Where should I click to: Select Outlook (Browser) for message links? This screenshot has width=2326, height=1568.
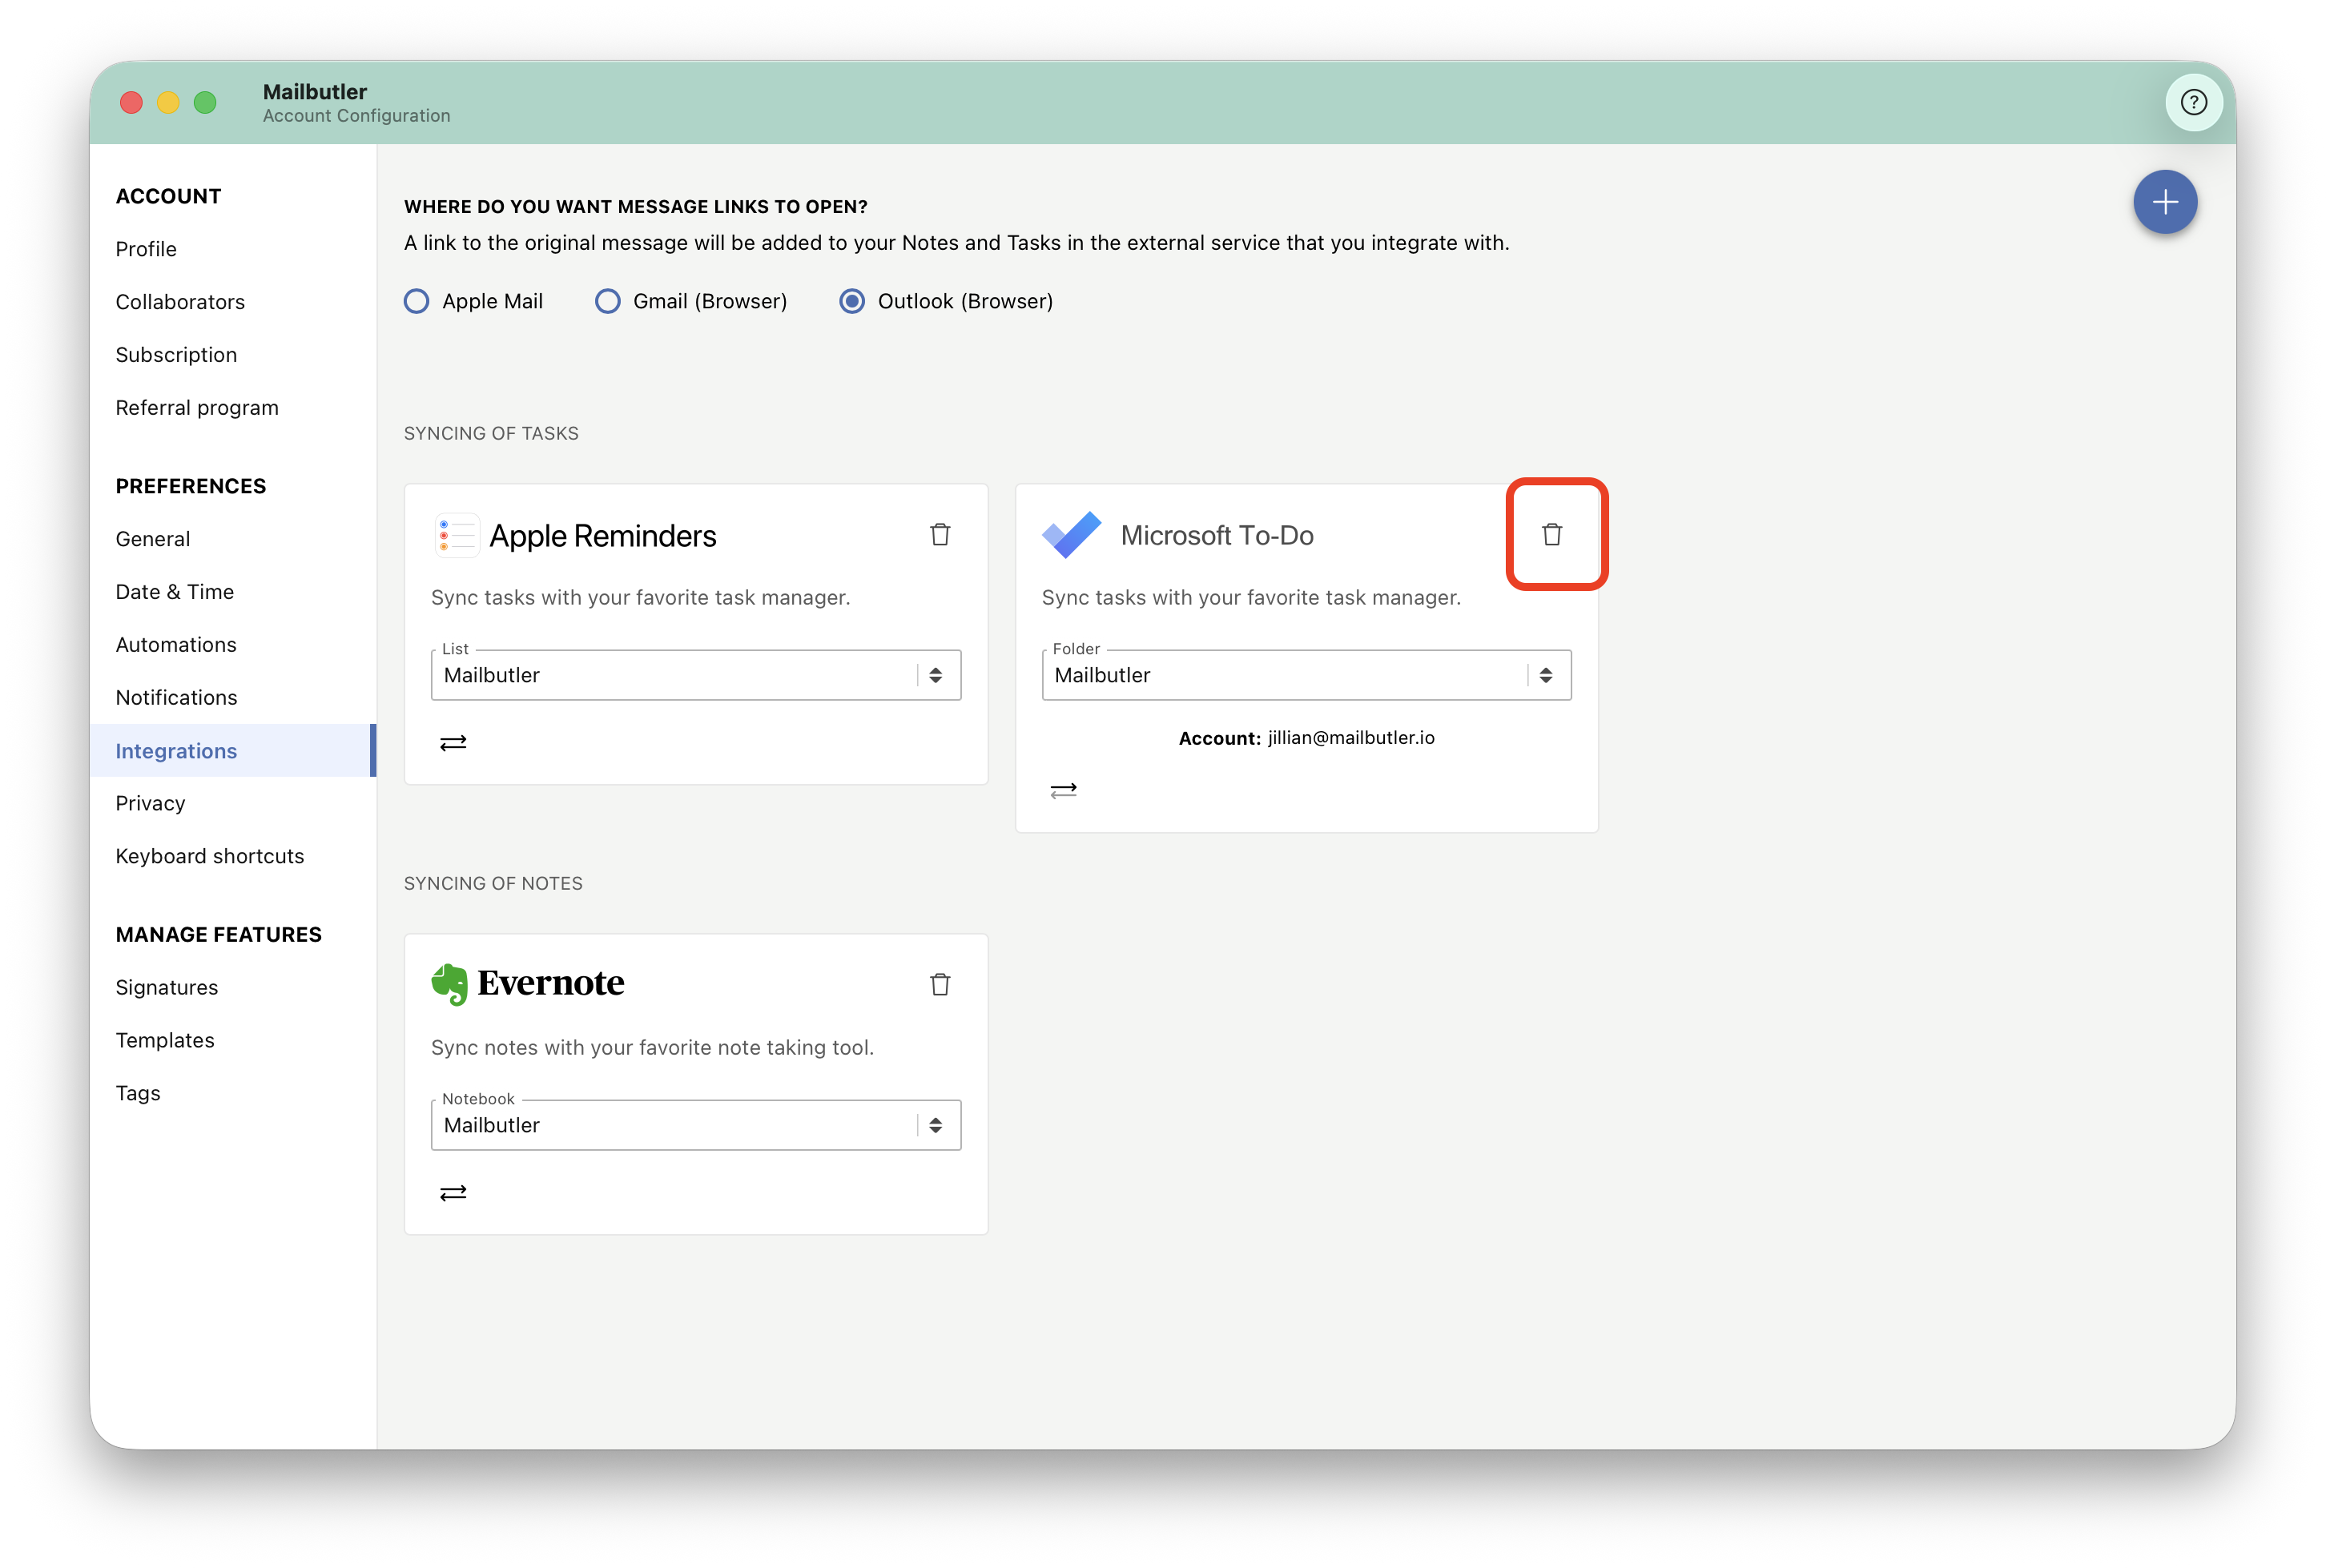[851, 301]
